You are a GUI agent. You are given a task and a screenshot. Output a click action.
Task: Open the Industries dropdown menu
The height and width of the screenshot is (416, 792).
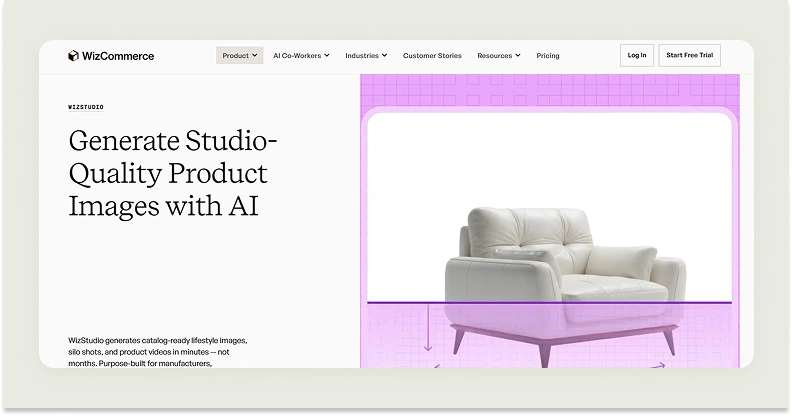[366, 56]
